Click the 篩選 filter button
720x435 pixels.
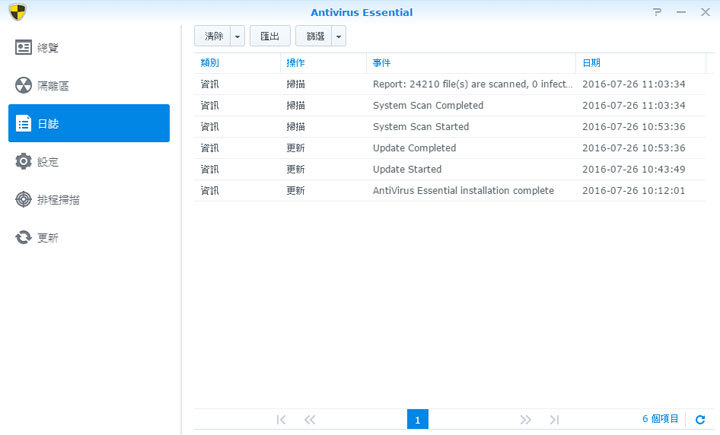click(315, 36)
